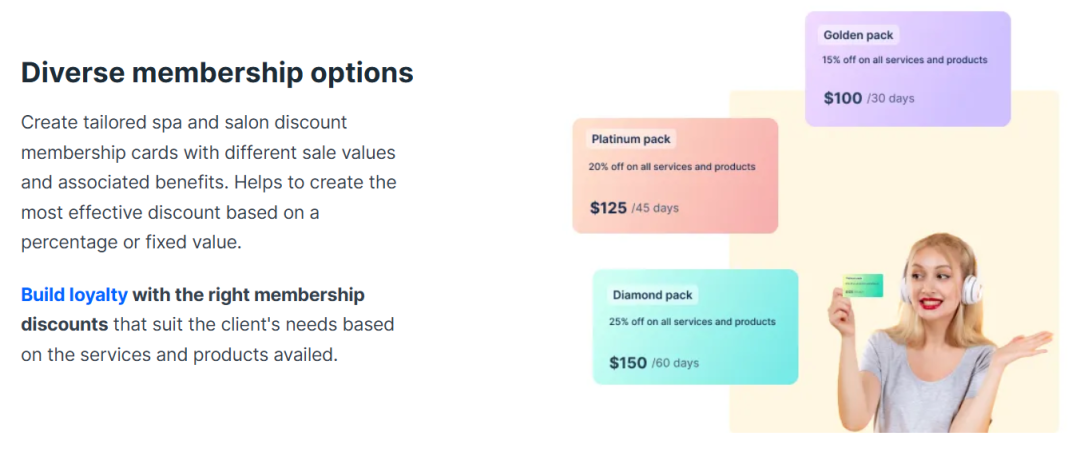Click the "20% off on all services" text

tap(673, 166)
